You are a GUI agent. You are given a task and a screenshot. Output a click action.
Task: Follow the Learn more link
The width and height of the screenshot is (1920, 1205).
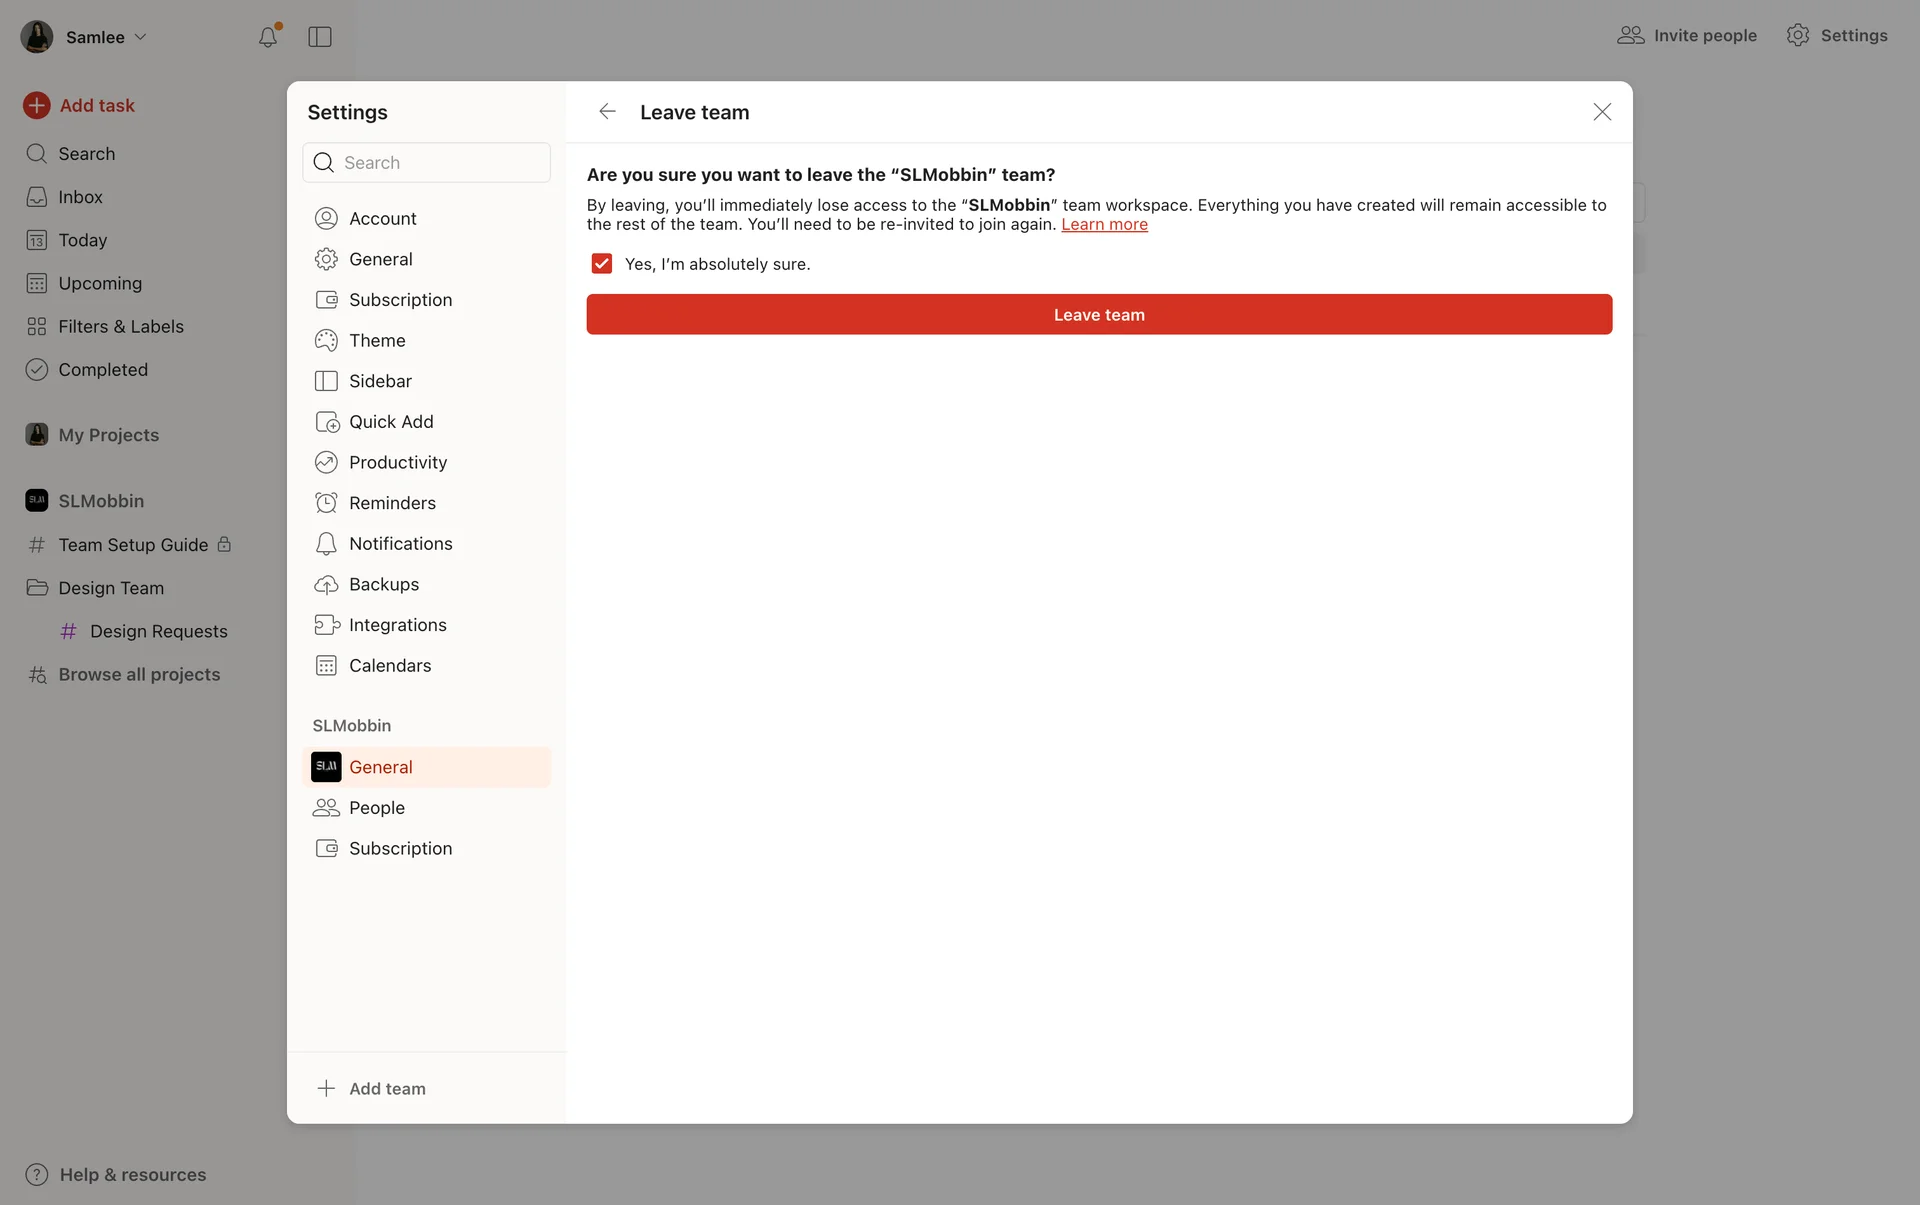(x=1104, y=224)
